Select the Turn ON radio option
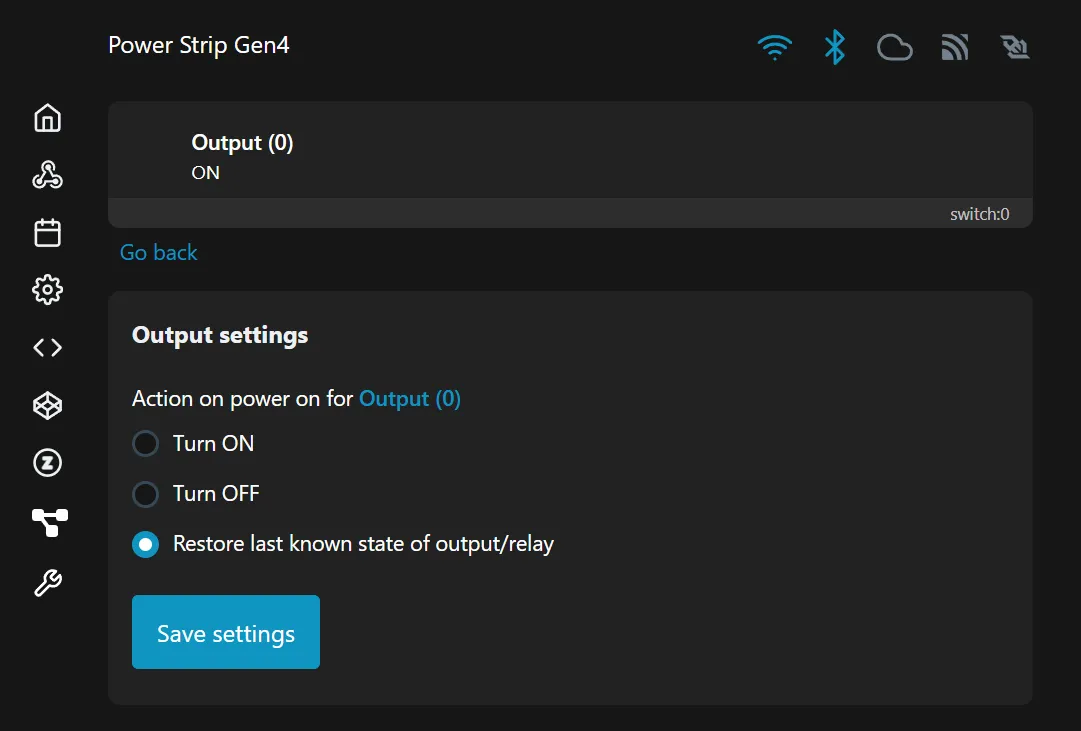Screen dimensions: 1081x731 pos(145,443)
